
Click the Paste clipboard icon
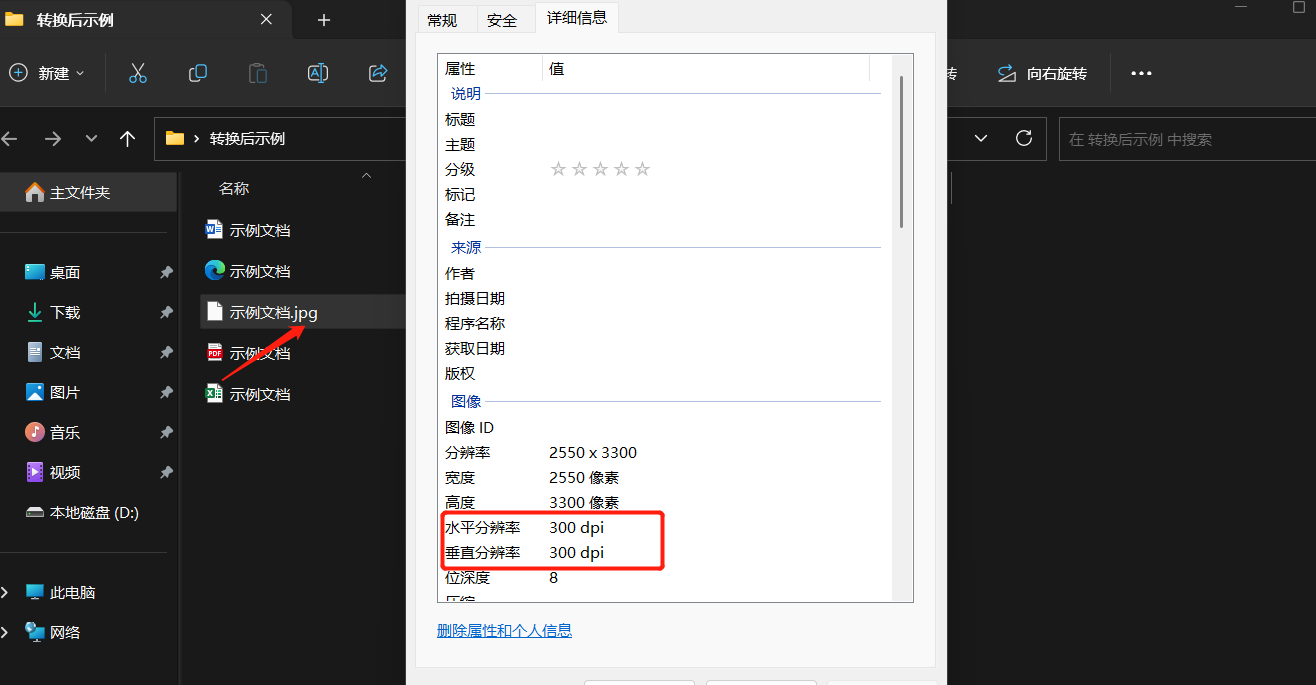pyautogui.click(x=258, y=73)
